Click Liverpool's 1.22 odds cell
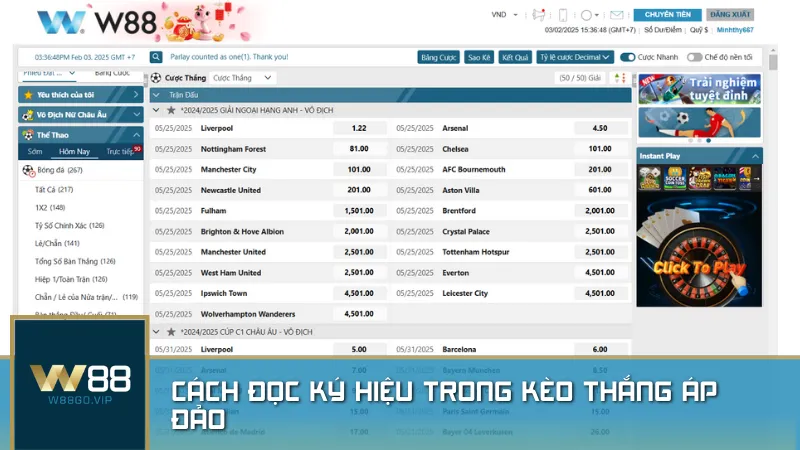 click(x=359, y=128)
